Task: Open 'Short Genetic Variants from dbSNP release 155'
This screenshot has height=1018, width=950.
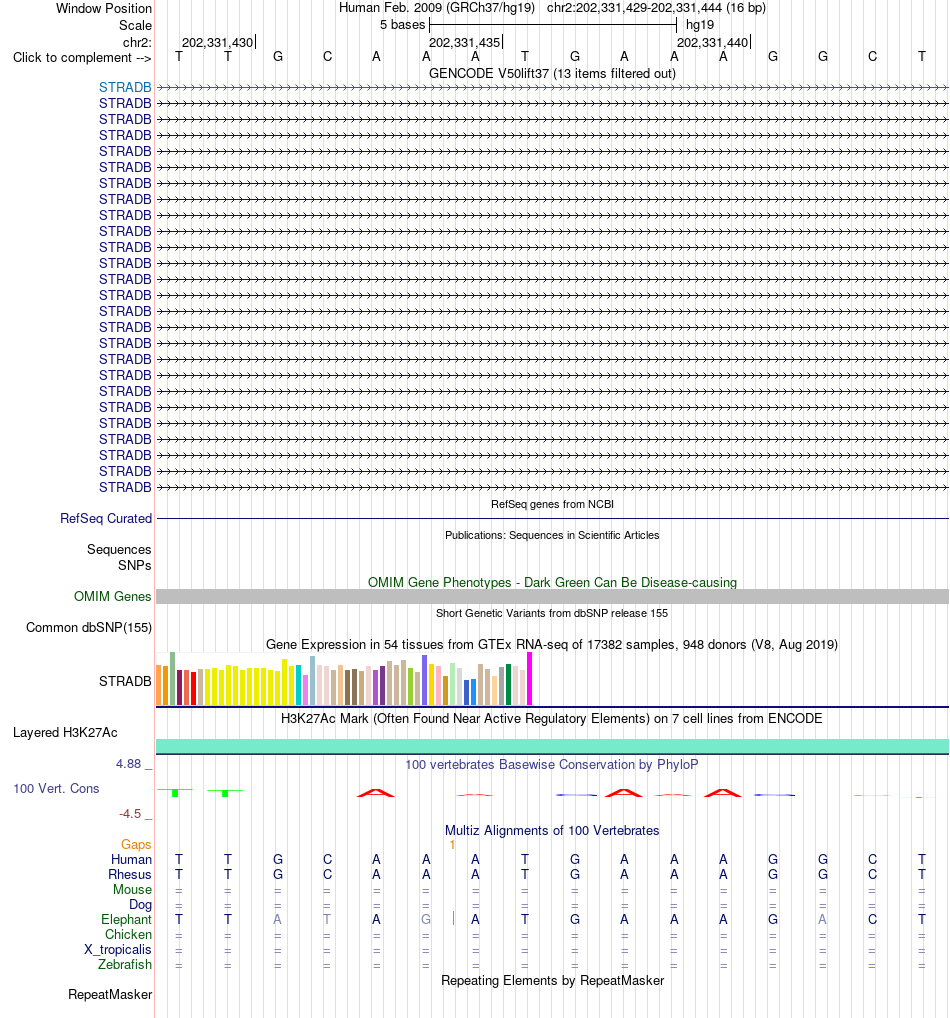Action: 552,613
